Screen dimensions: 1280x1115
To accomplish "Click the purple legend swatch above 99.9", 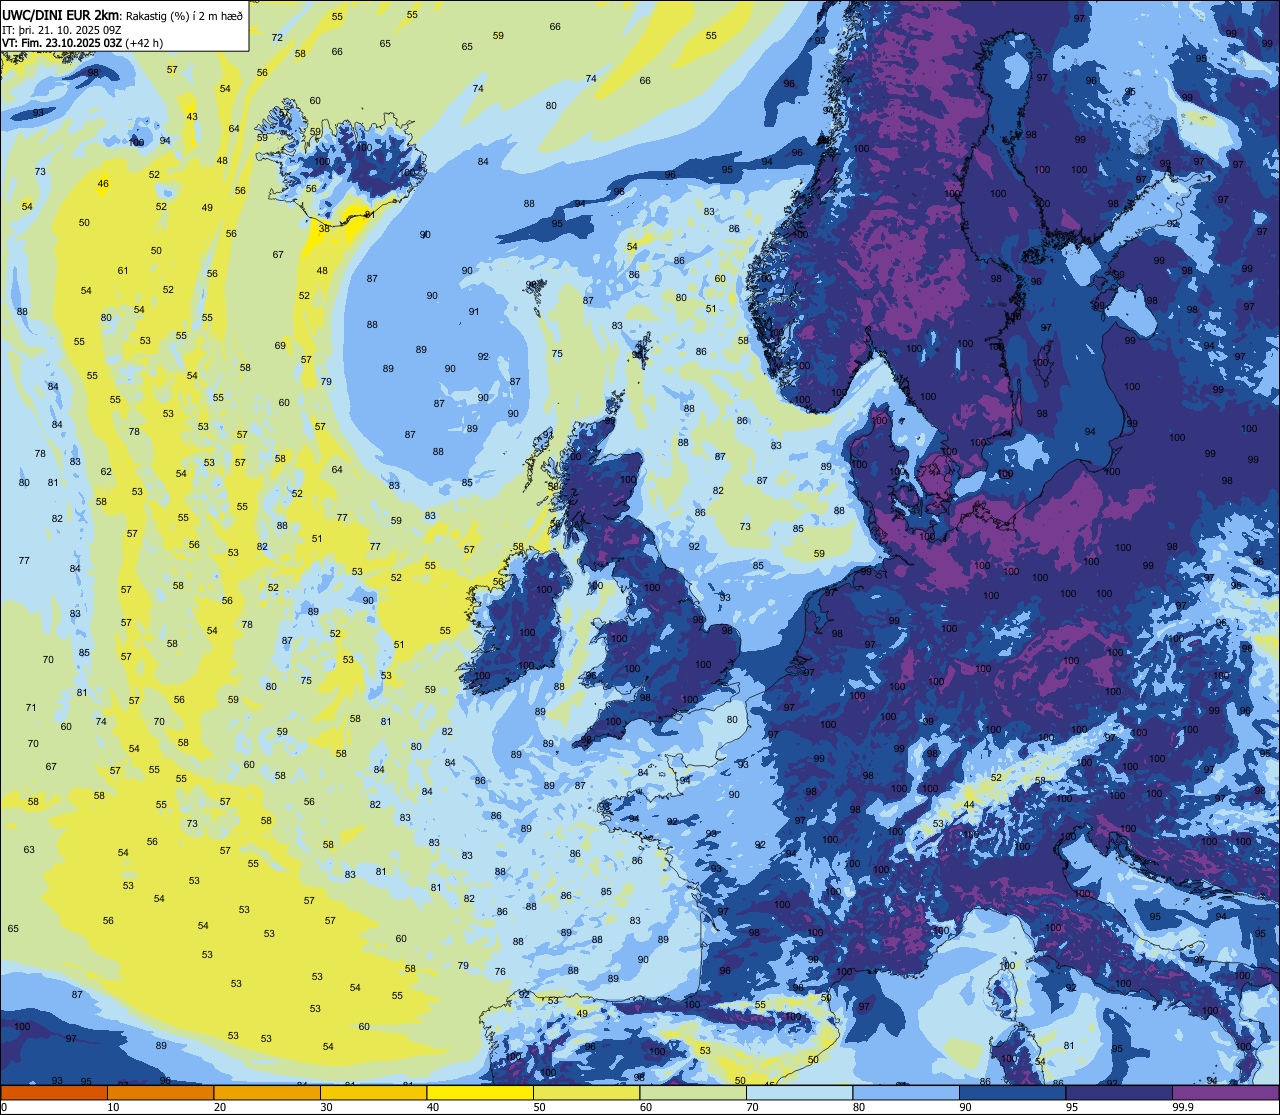I will [1225, 1092].
